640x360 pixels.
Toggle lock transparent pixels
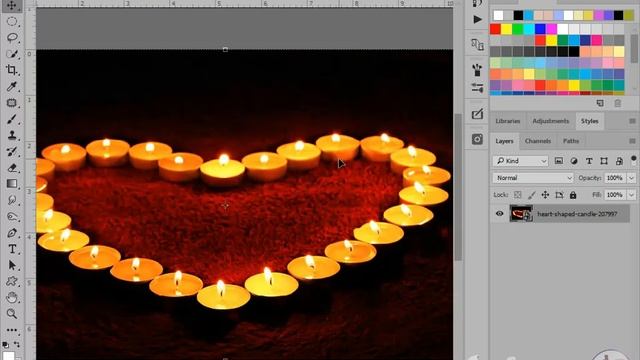518,195
